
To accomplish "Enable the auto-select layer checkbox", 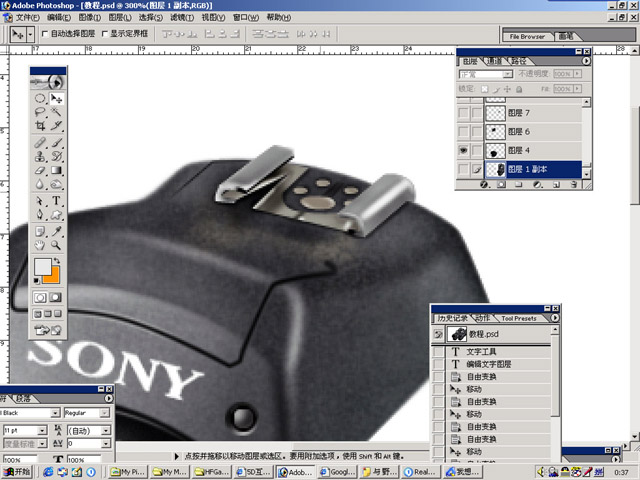I will 45,34.
